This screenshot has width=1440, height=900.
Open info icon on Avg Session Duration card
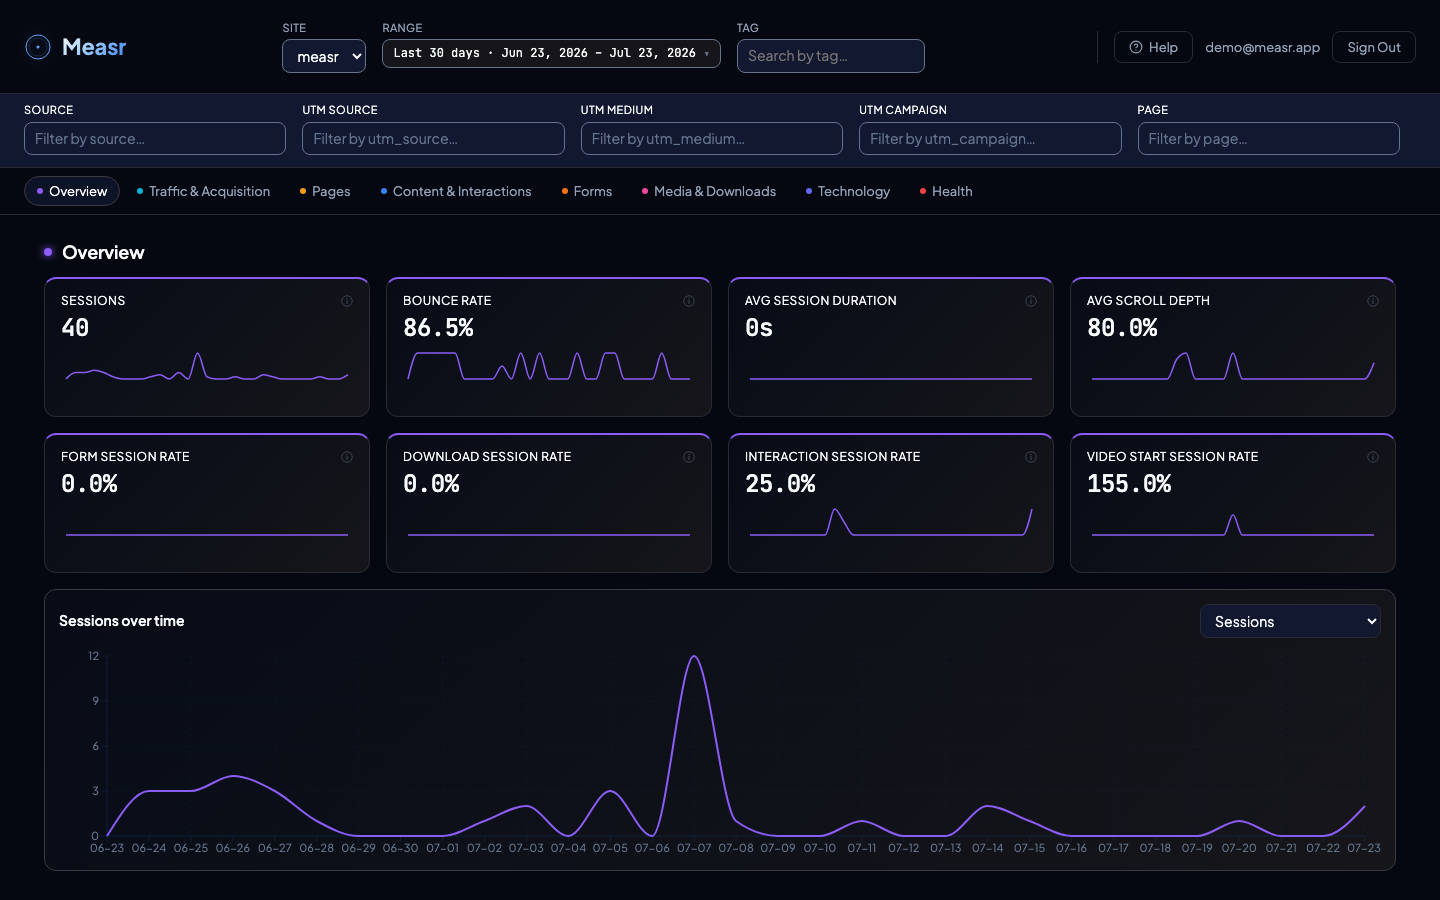[x=1031, y=301]
